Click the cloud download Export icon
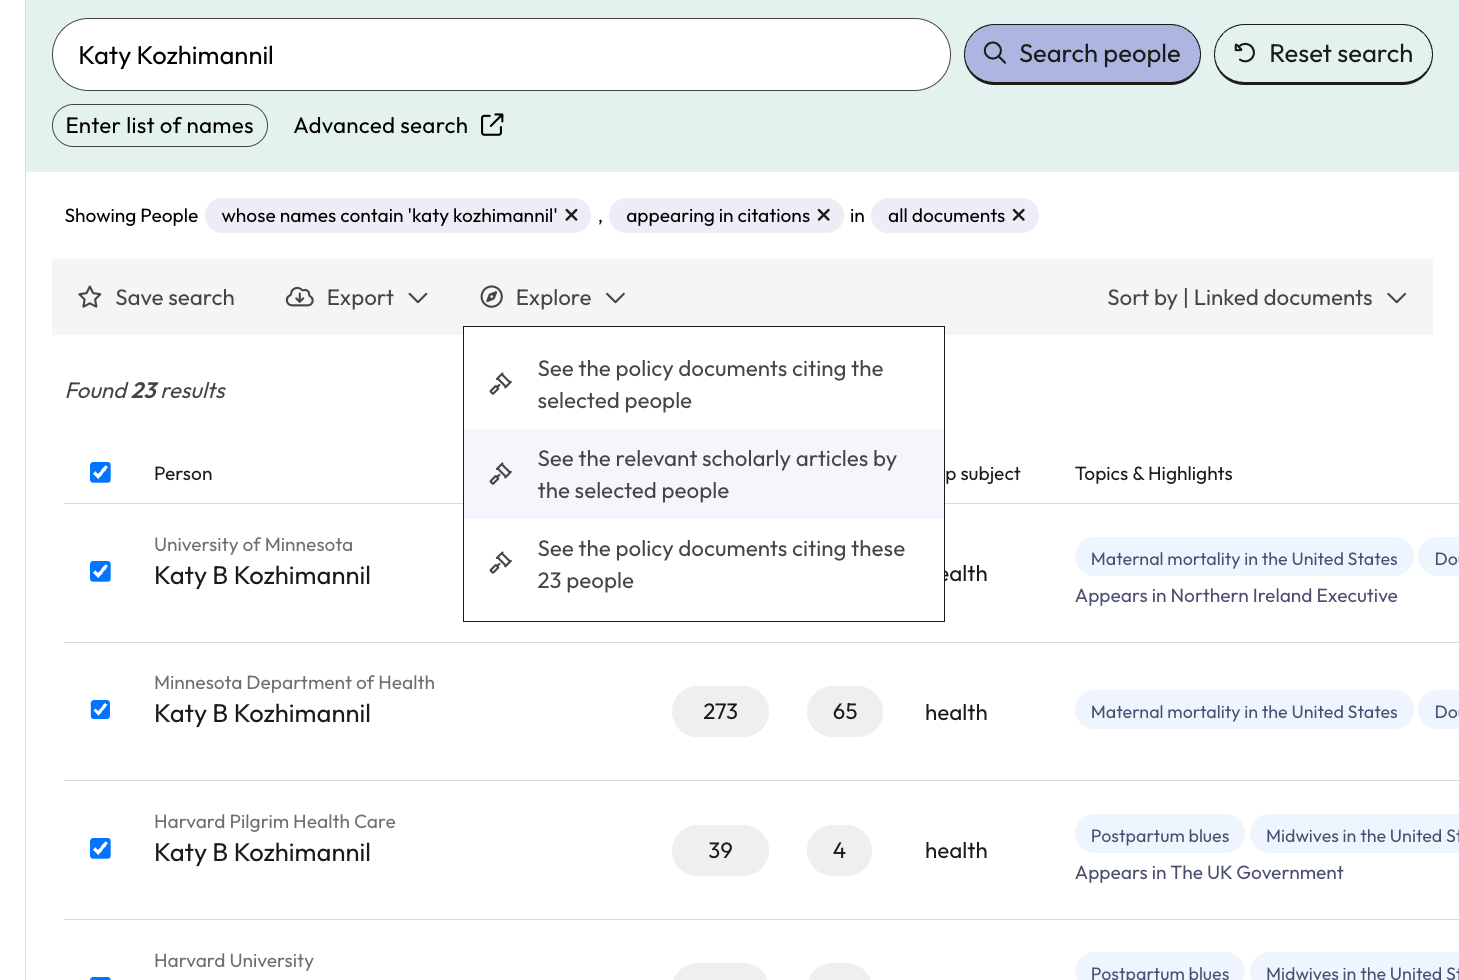This screenshot has width=1459, height=980. (300, 297)
